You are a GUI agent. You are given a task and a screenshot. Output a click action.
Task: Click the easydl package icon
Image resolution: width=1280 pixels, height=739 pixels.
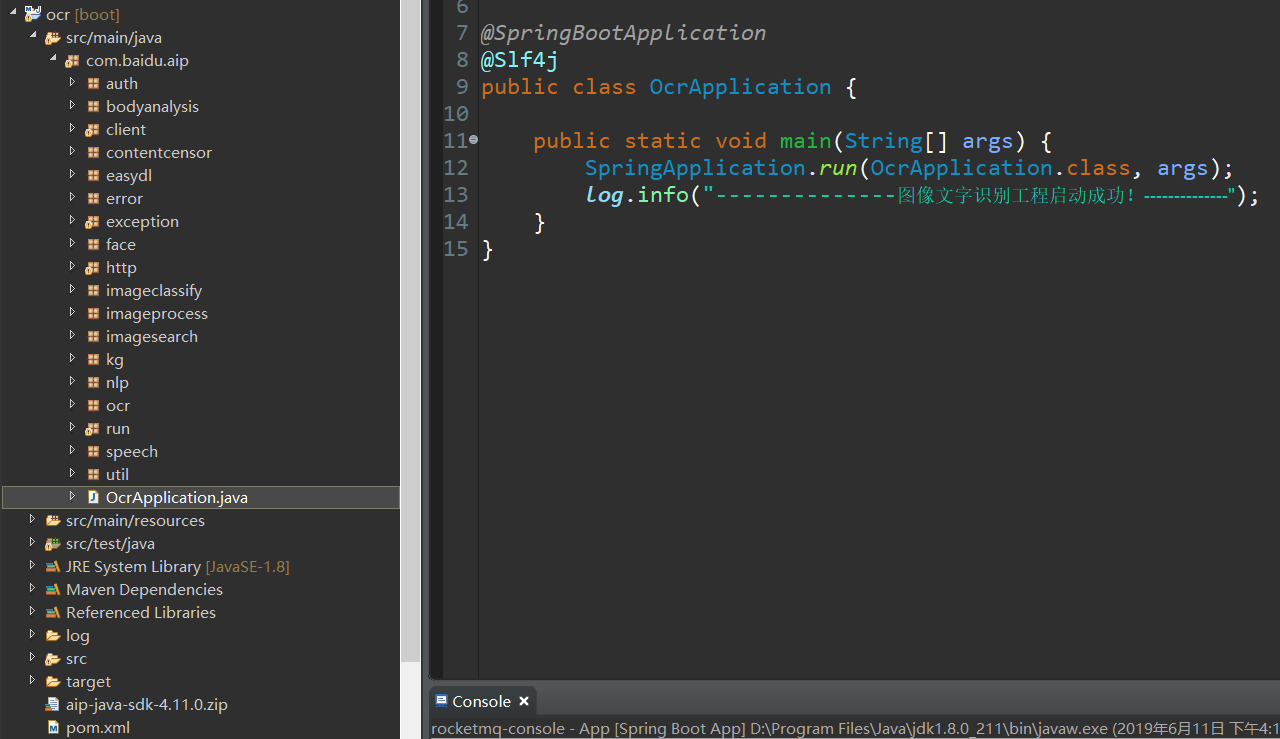point(93,176)
